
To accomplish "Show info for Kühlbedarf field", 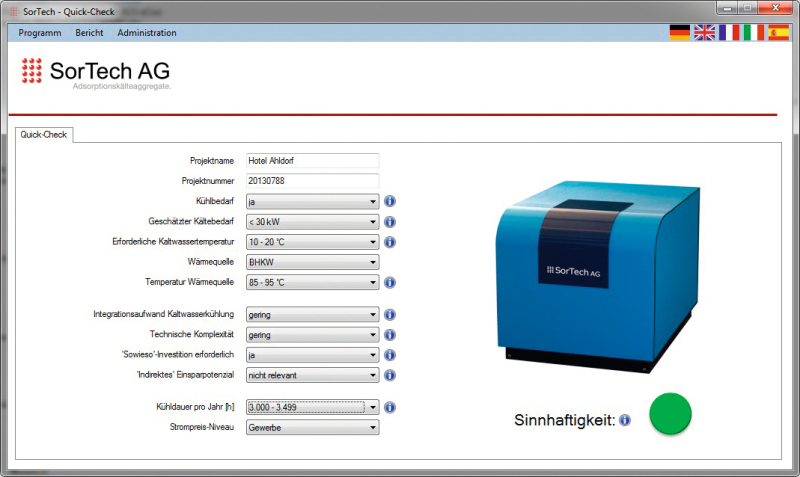I will click(x=390, y=202).
